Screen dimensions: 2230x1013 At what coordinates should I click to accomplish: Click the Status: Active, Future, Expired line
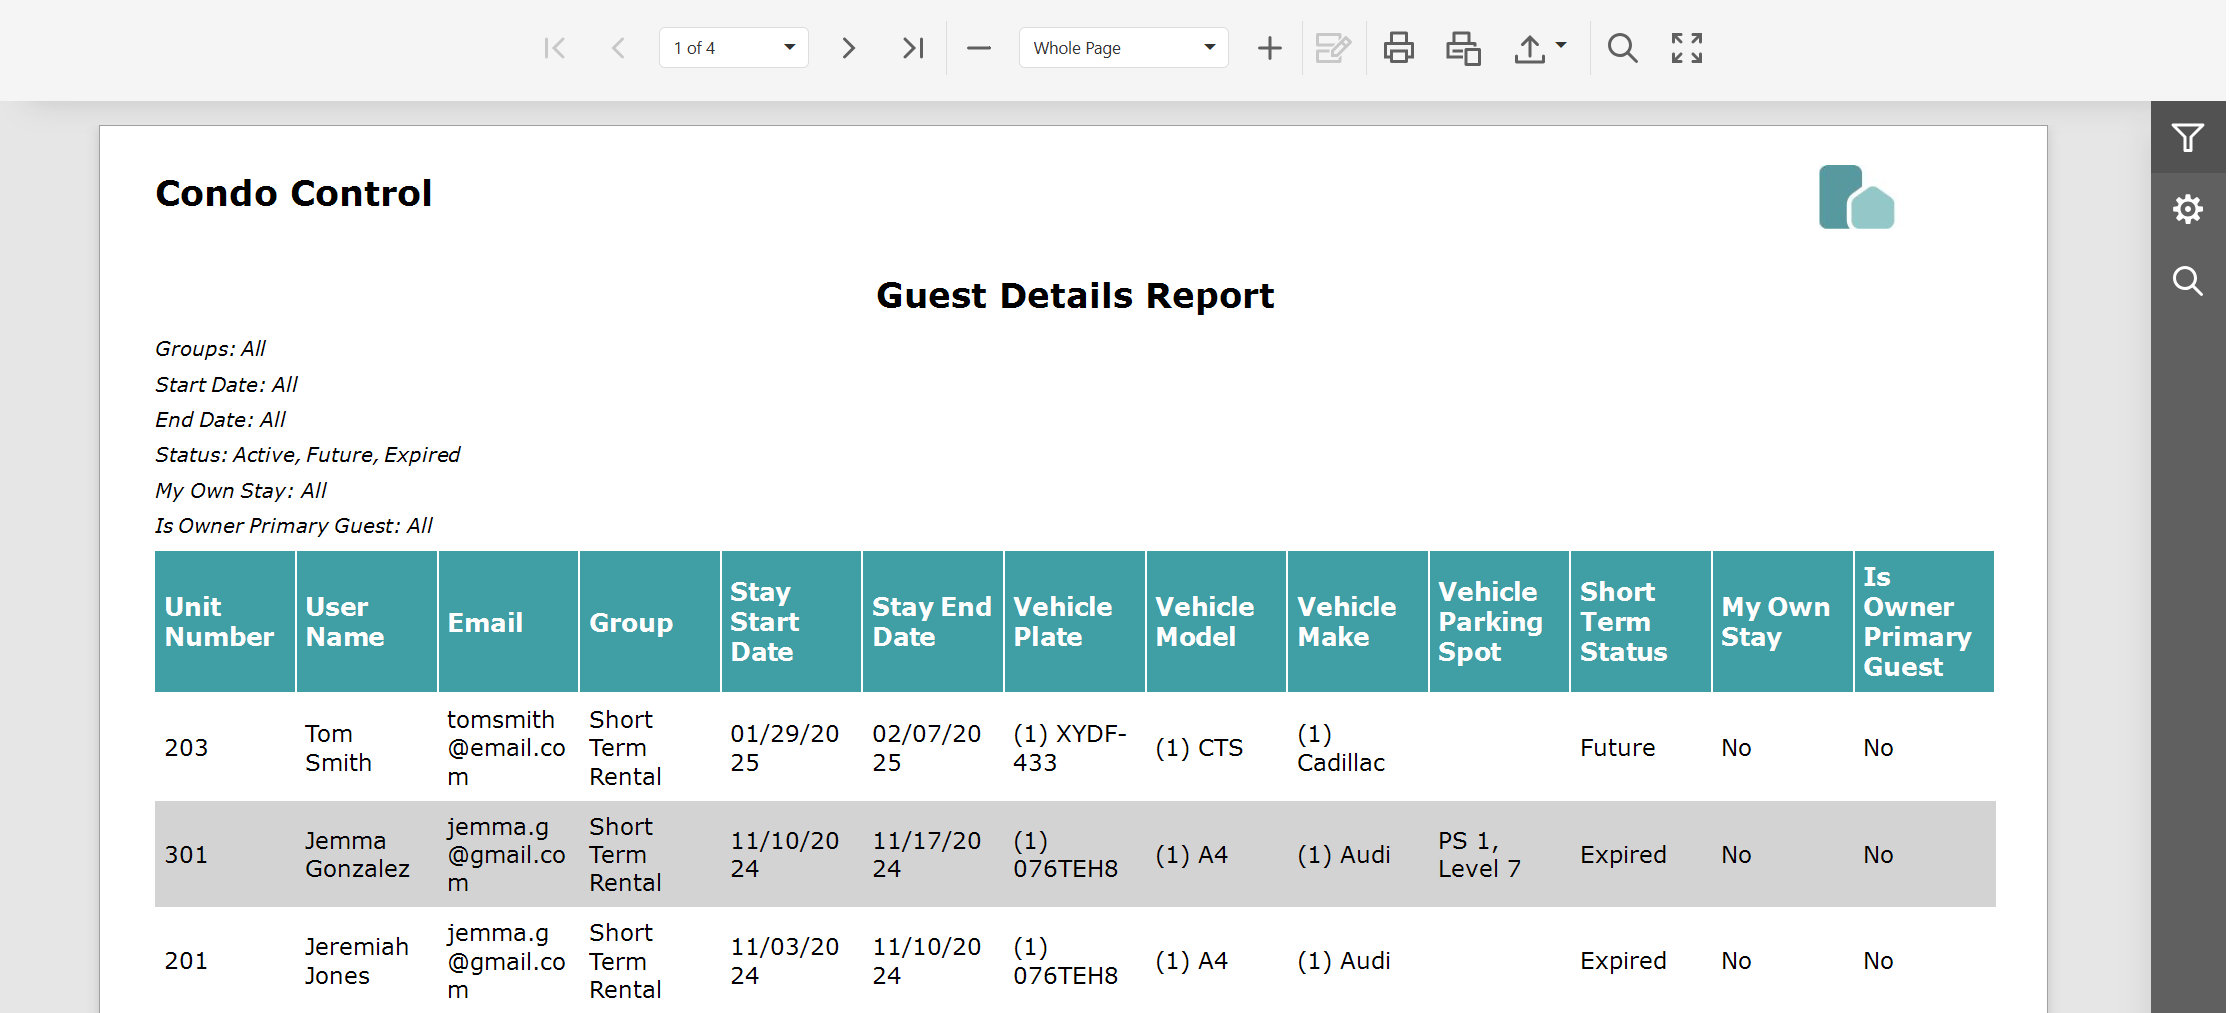[x=307, y=455]
